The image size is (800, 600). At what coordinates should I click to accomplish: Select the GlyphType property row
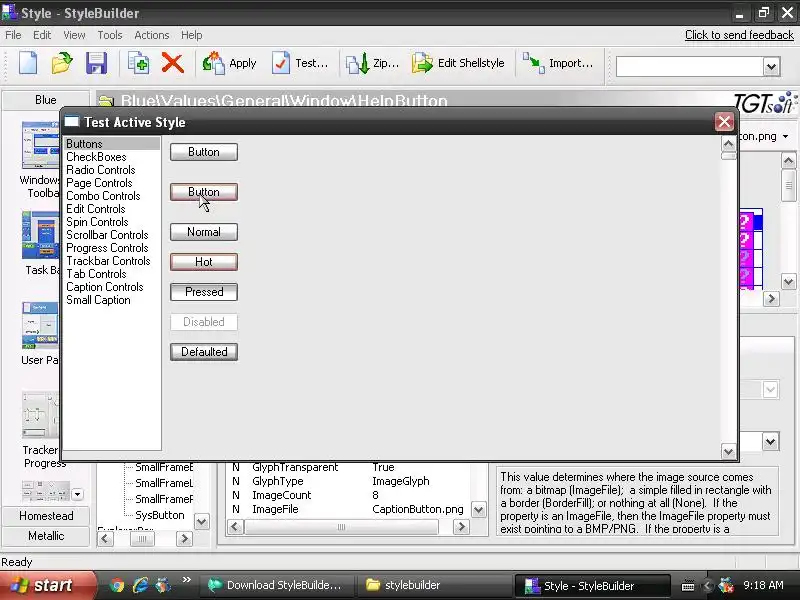[349, 481]
